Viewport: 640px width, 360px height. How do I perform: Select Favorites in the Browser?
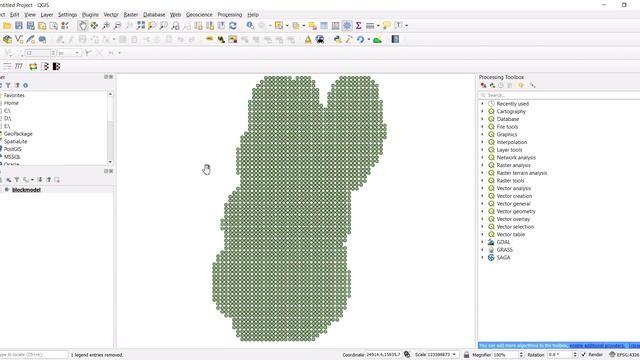14,96
